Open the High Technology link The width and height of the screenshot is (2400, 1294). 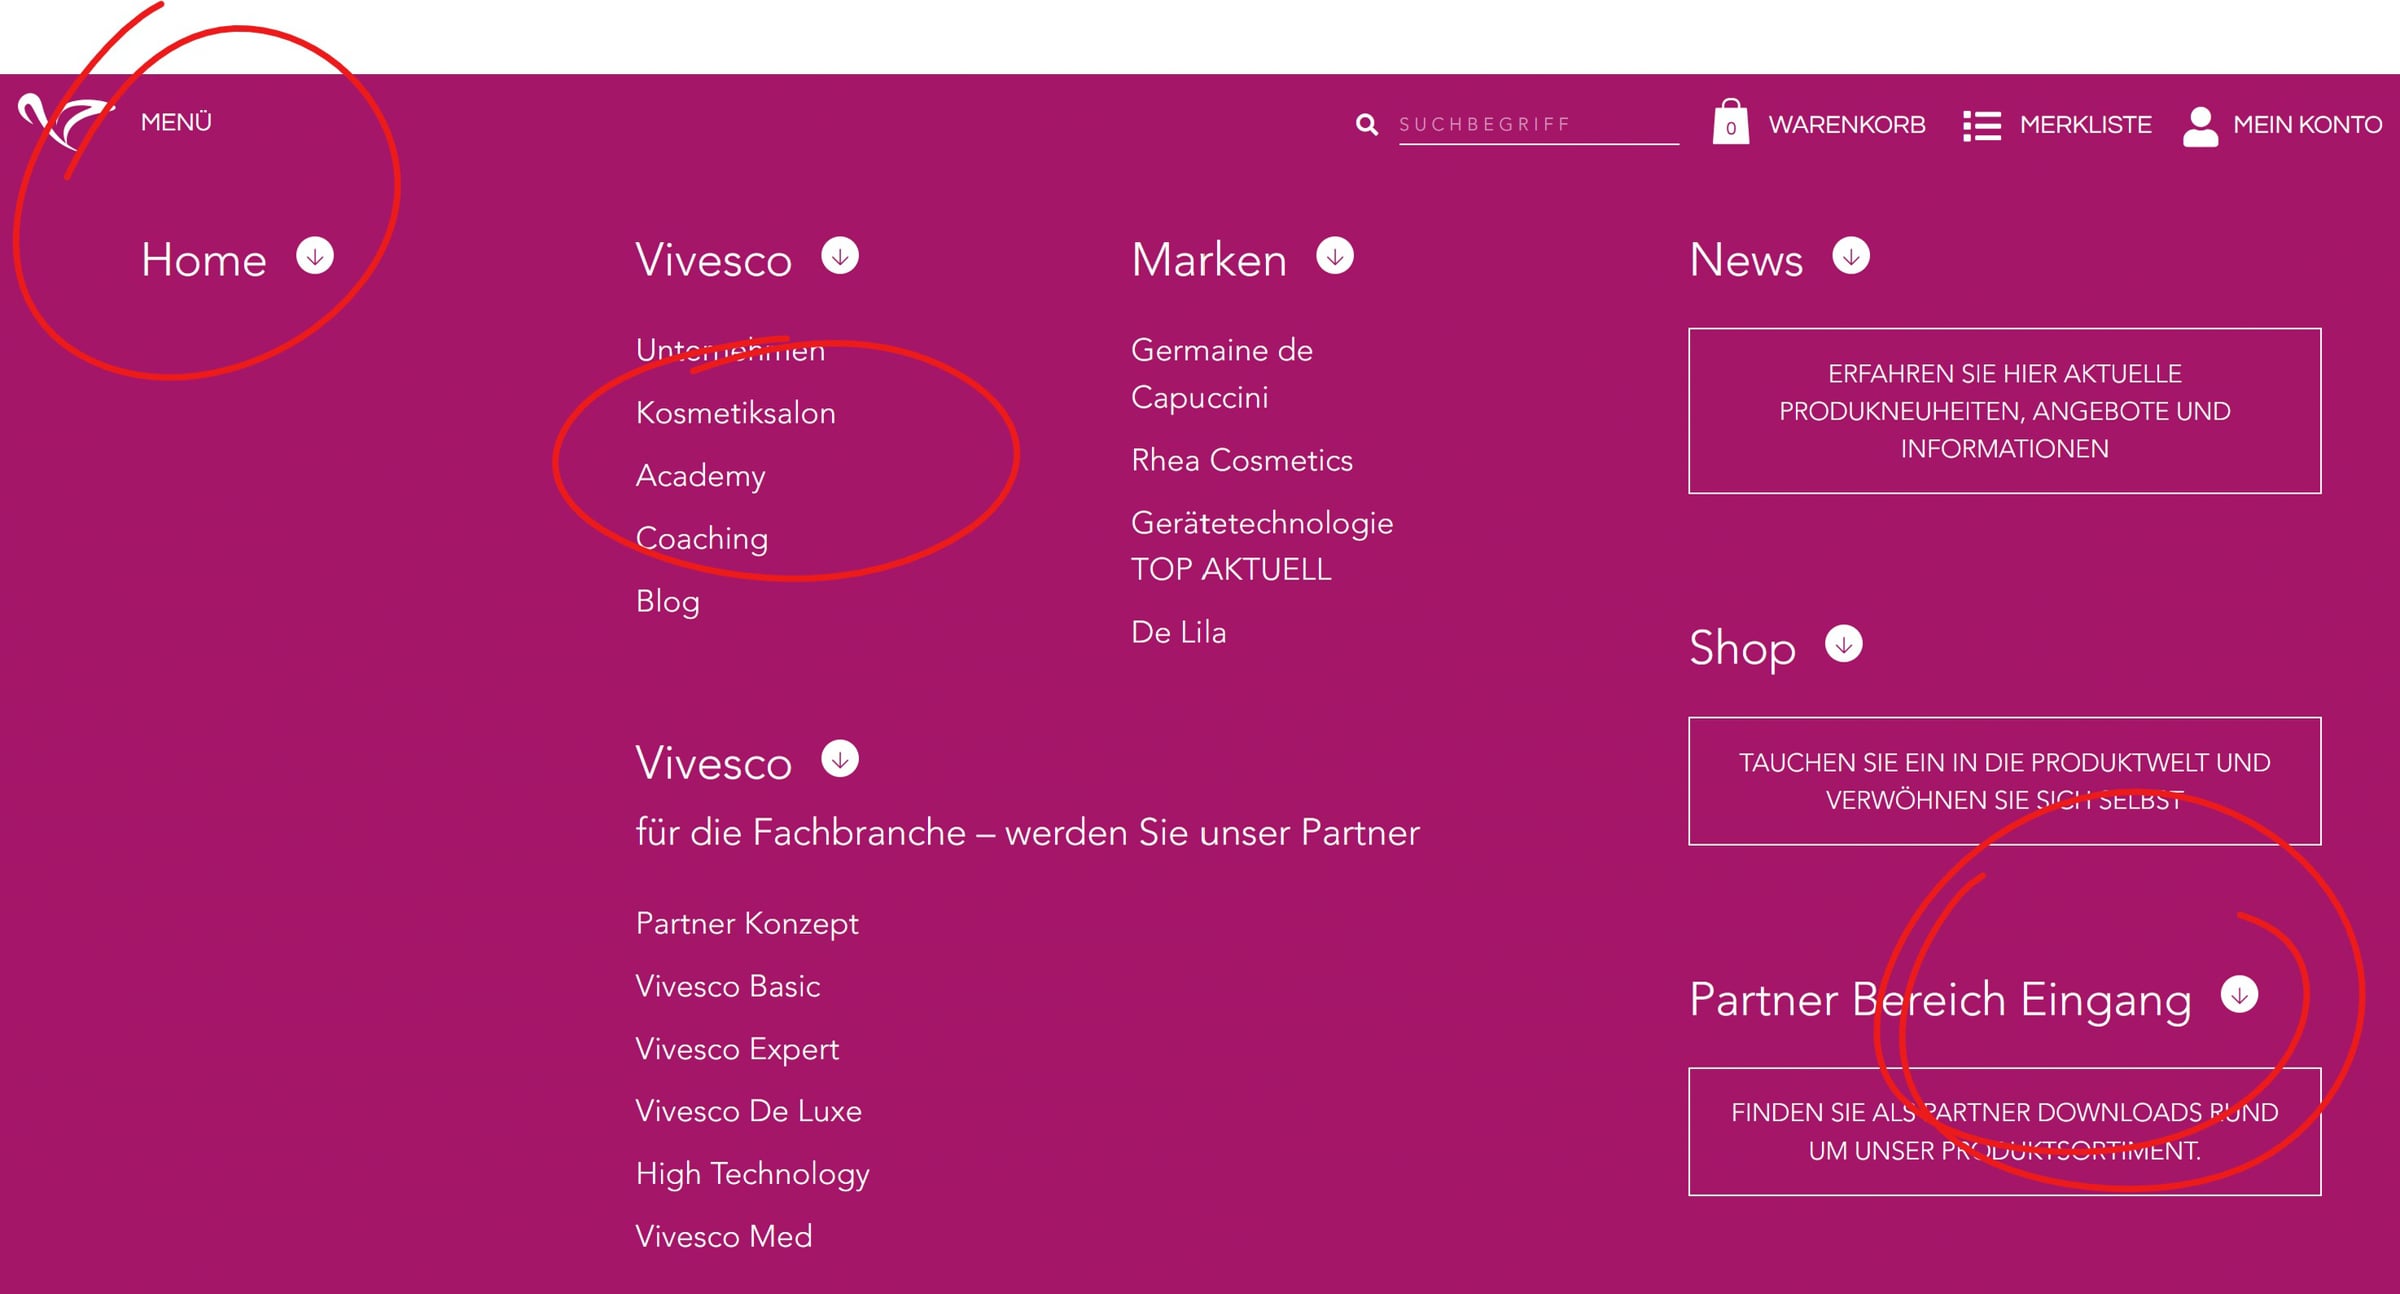(x=752, y=1175)
